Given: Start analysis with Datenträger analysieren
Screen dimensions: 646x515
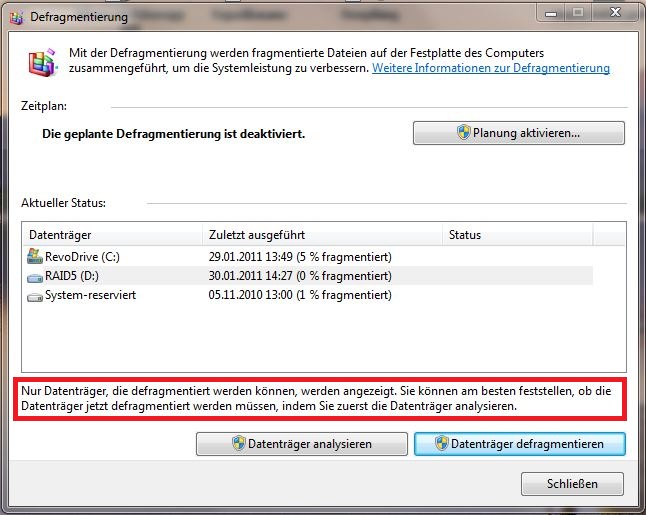Looking at the screenshot, I should pyautogui.click(x=302, y=444).
